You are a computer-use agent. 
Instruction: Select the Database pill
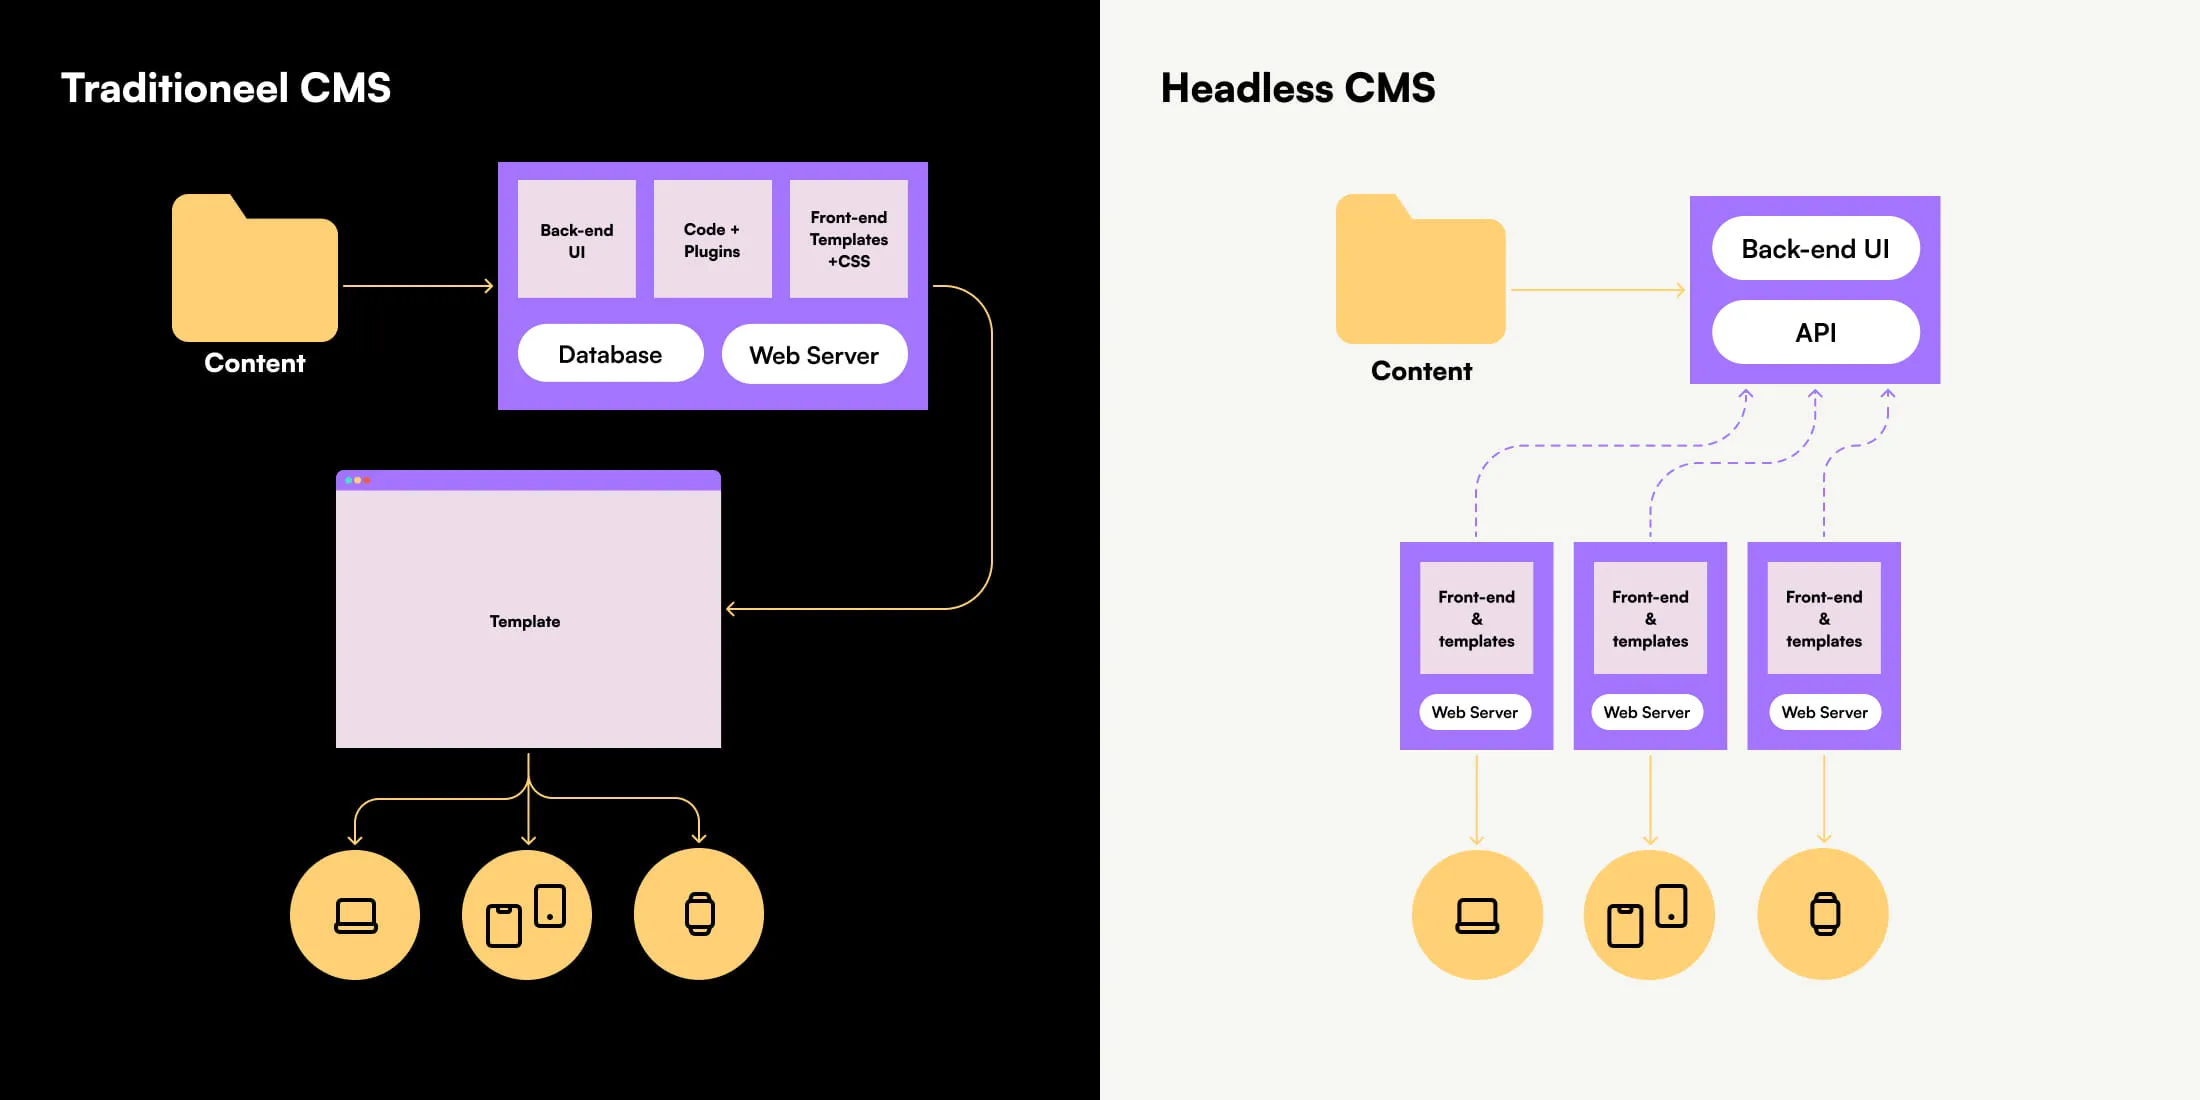610,354
